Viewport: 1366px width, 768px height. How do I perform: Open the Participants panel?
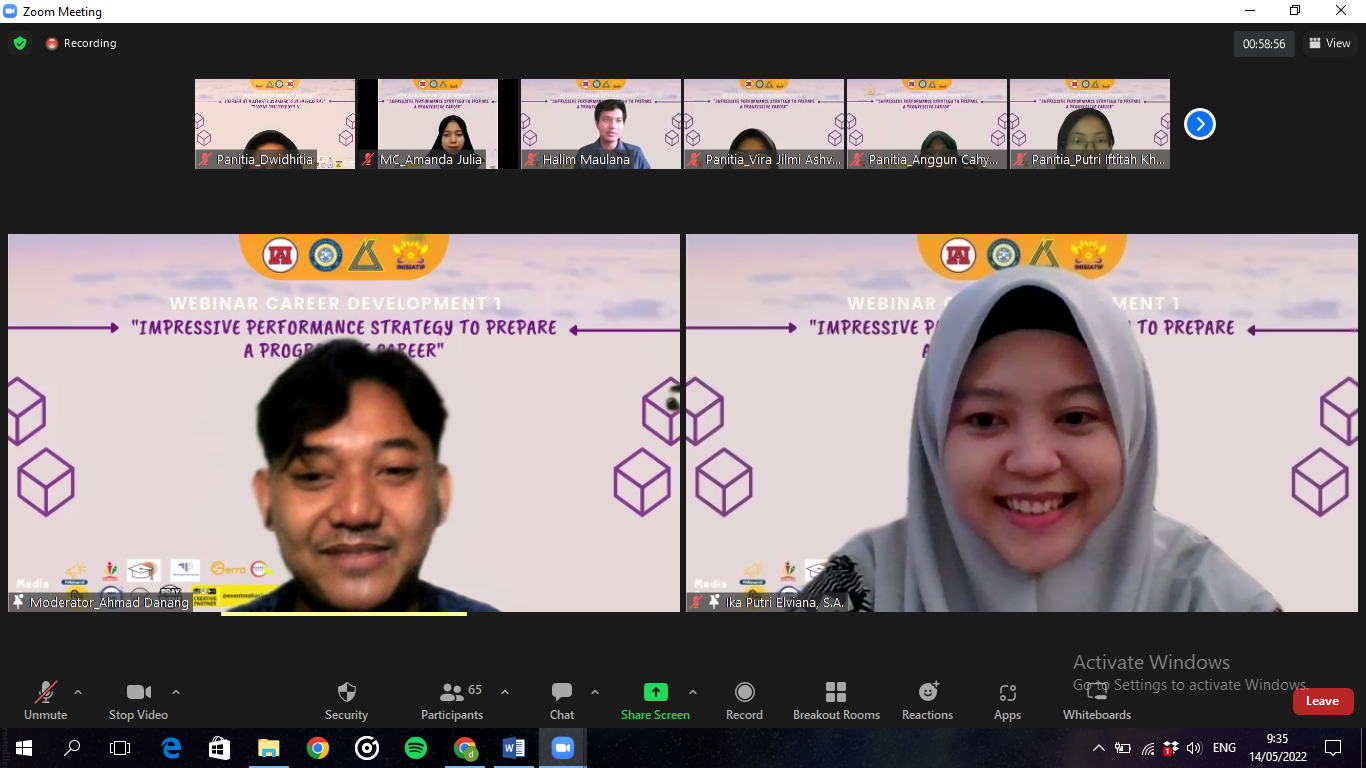452,700
